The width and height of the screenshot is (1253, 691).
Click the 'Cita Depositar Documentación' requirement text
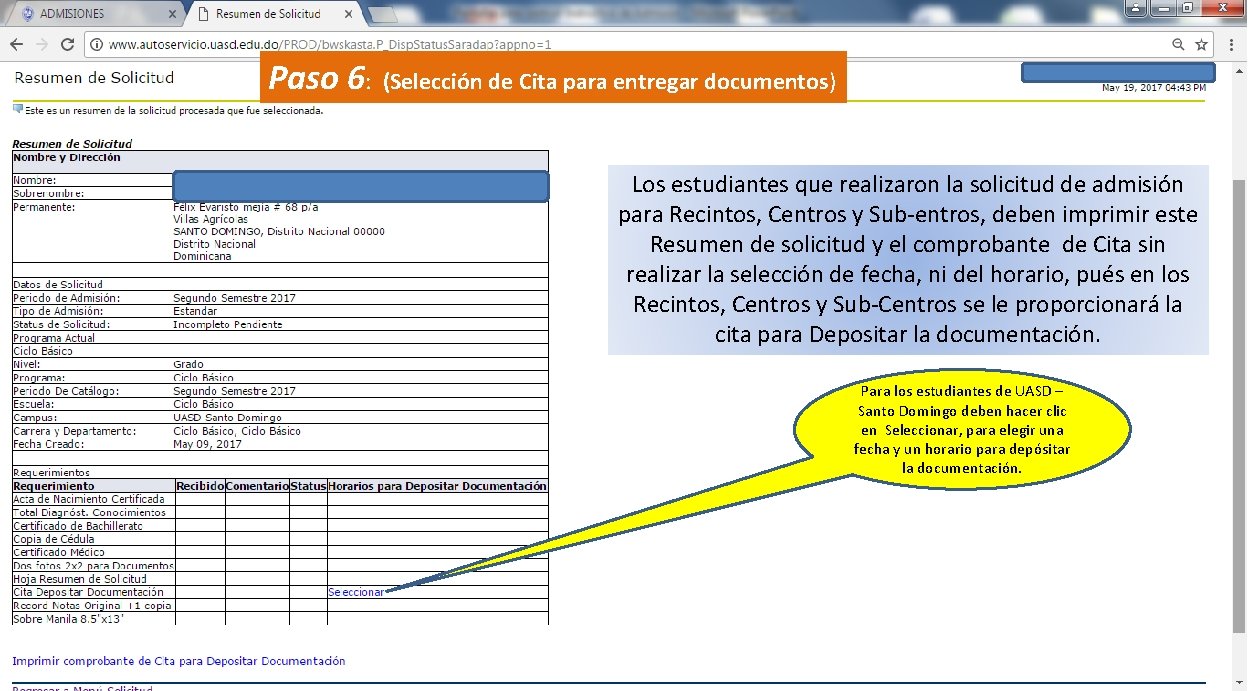[x=88, y=592]
